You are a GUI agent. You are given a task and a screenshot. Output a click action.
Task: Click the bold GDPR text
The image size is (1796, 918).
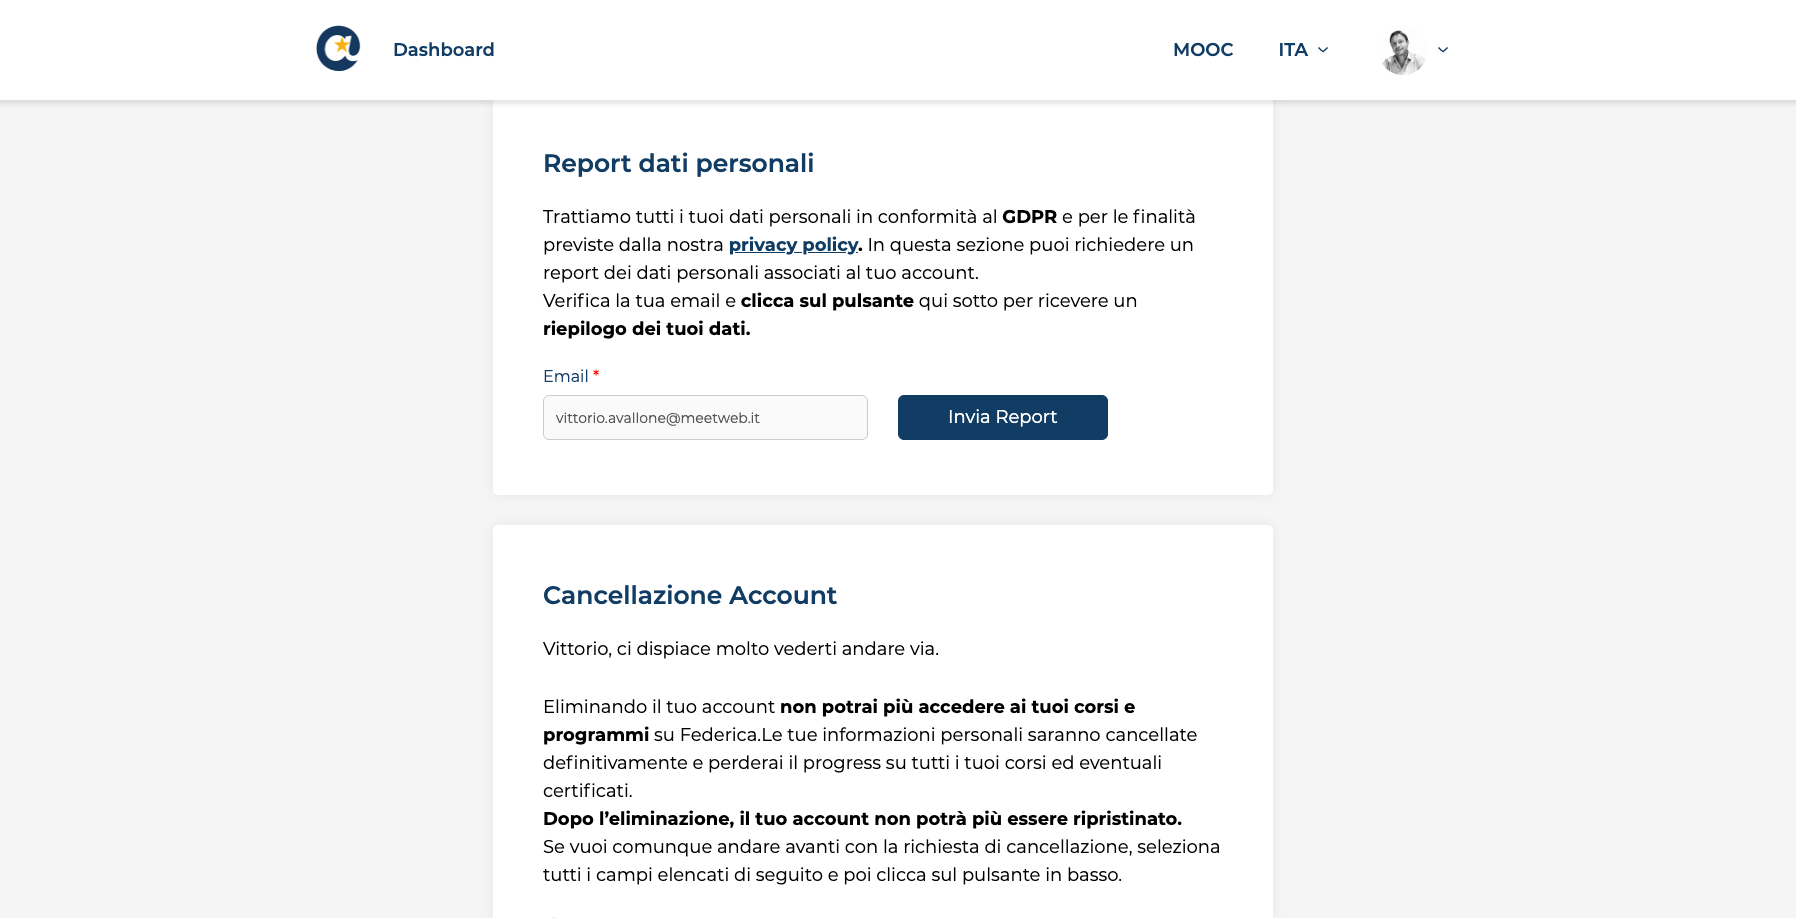click(x=1029, y=217)
